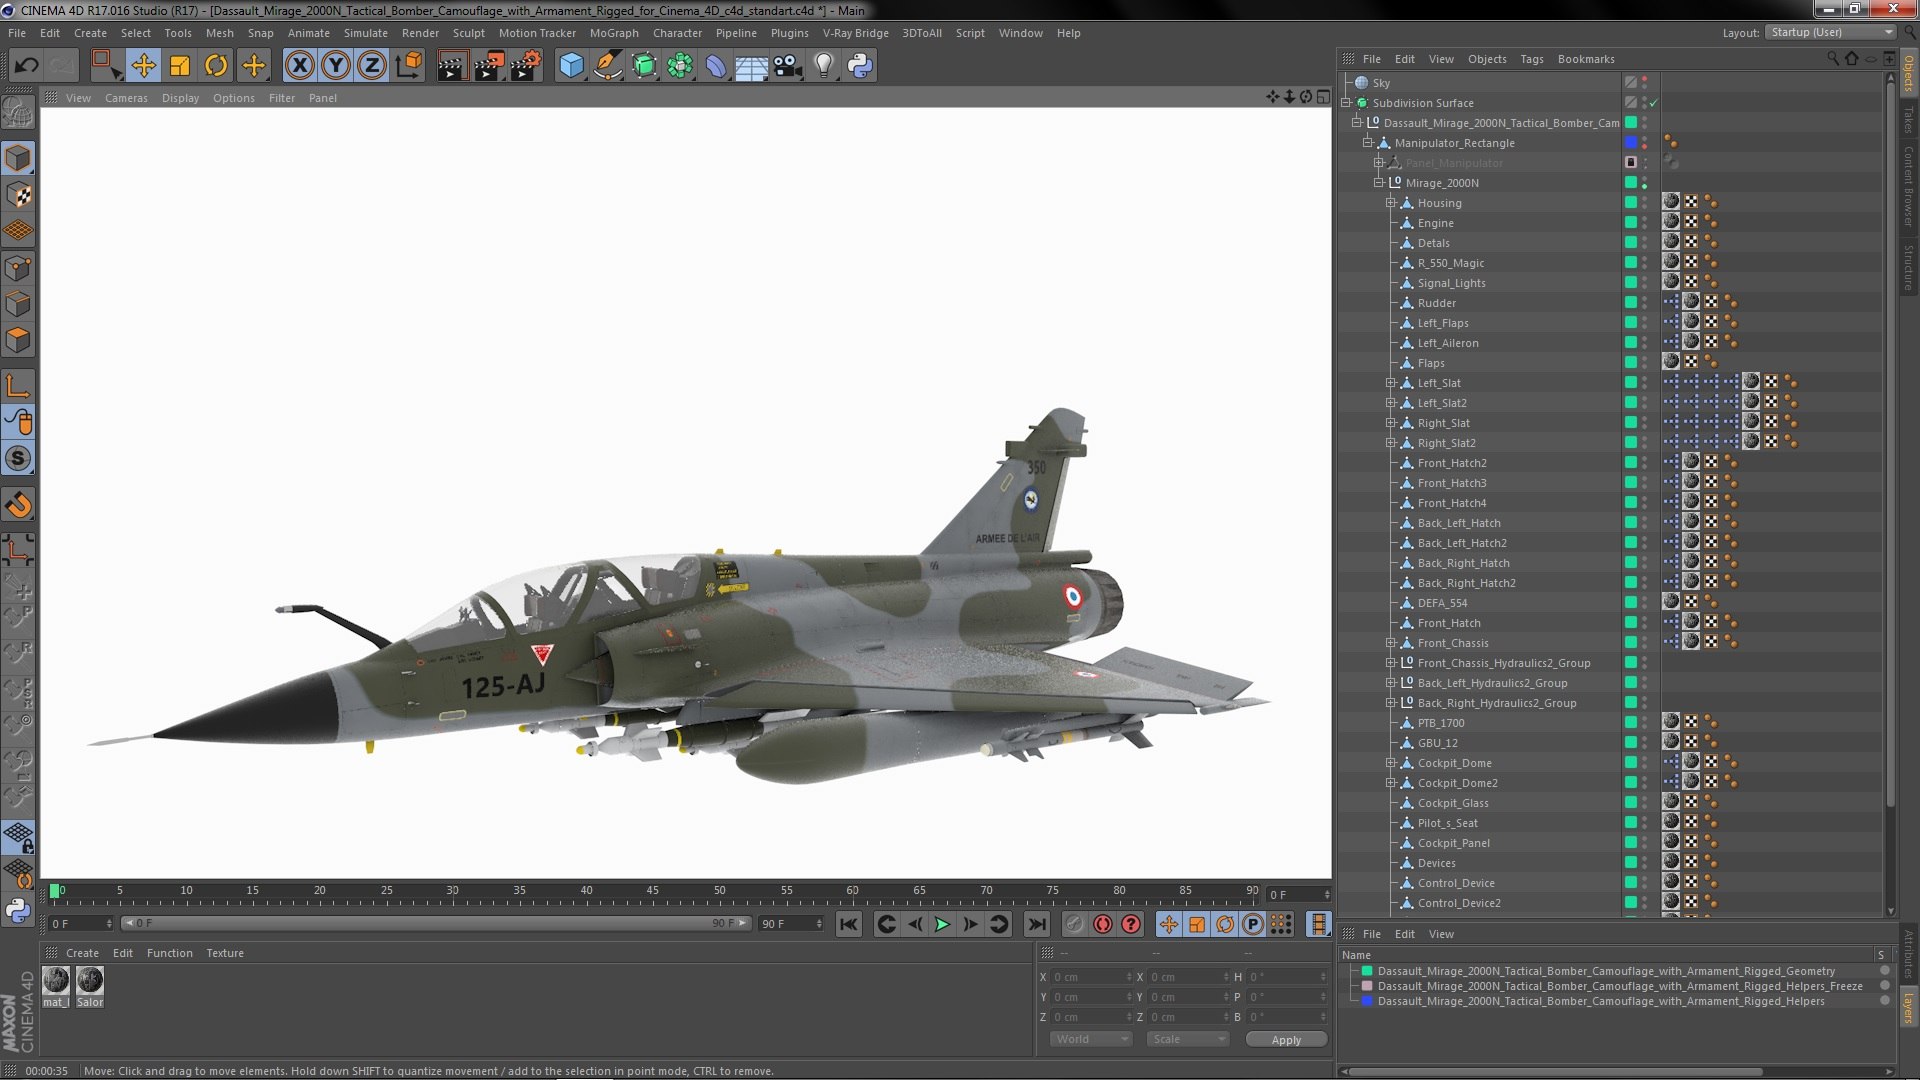Select the Live Selection tool
The height and width of the screenshot is (1080, 1920).
click(x=106, y=66)
